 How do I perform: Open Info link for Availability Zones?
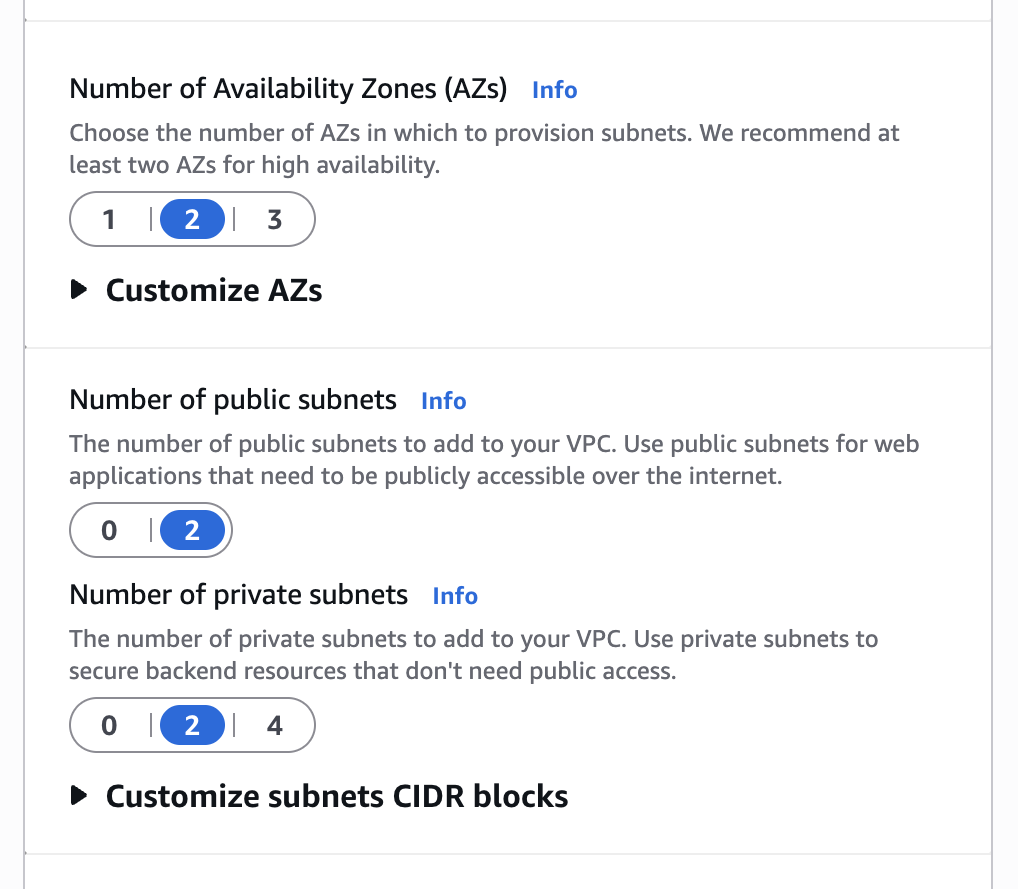pos(554,90)
